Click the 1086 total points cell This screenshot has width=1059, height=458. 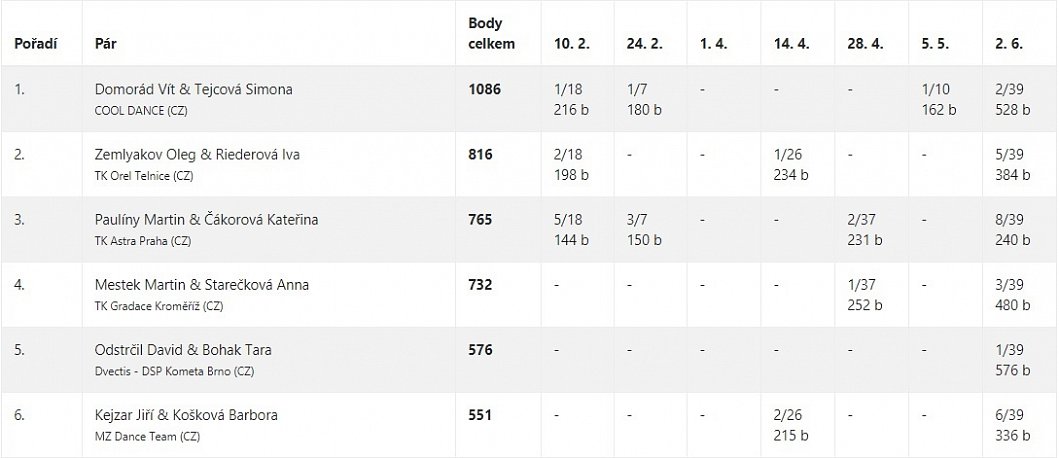485,89
